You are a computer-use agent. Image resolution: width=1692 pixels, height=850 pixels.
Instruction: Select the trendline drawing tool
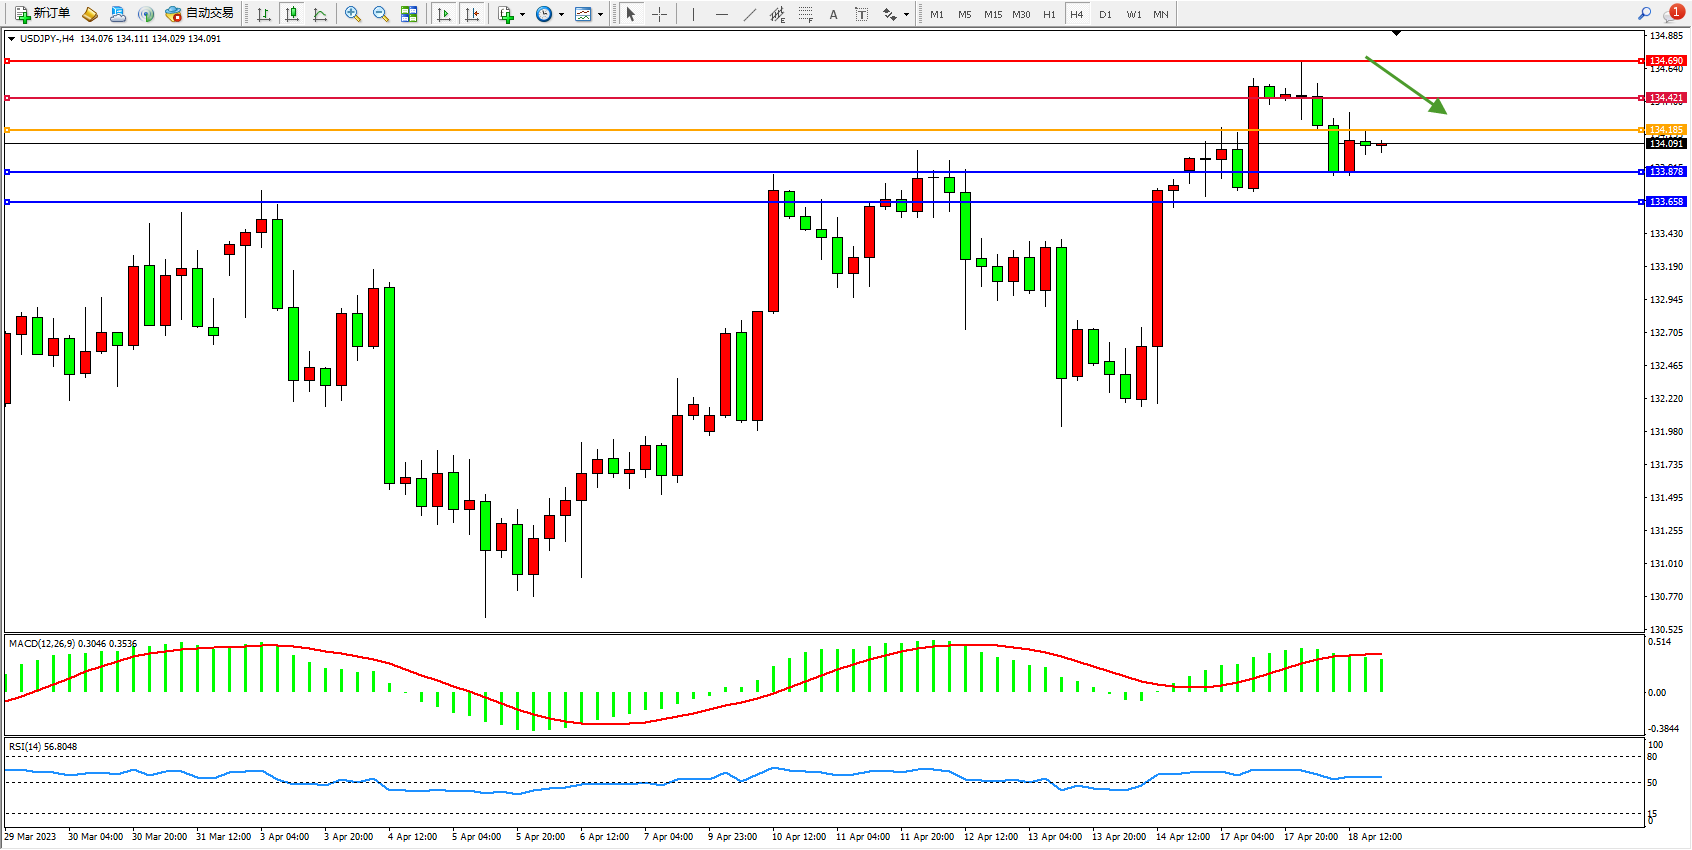click(750, 14)
